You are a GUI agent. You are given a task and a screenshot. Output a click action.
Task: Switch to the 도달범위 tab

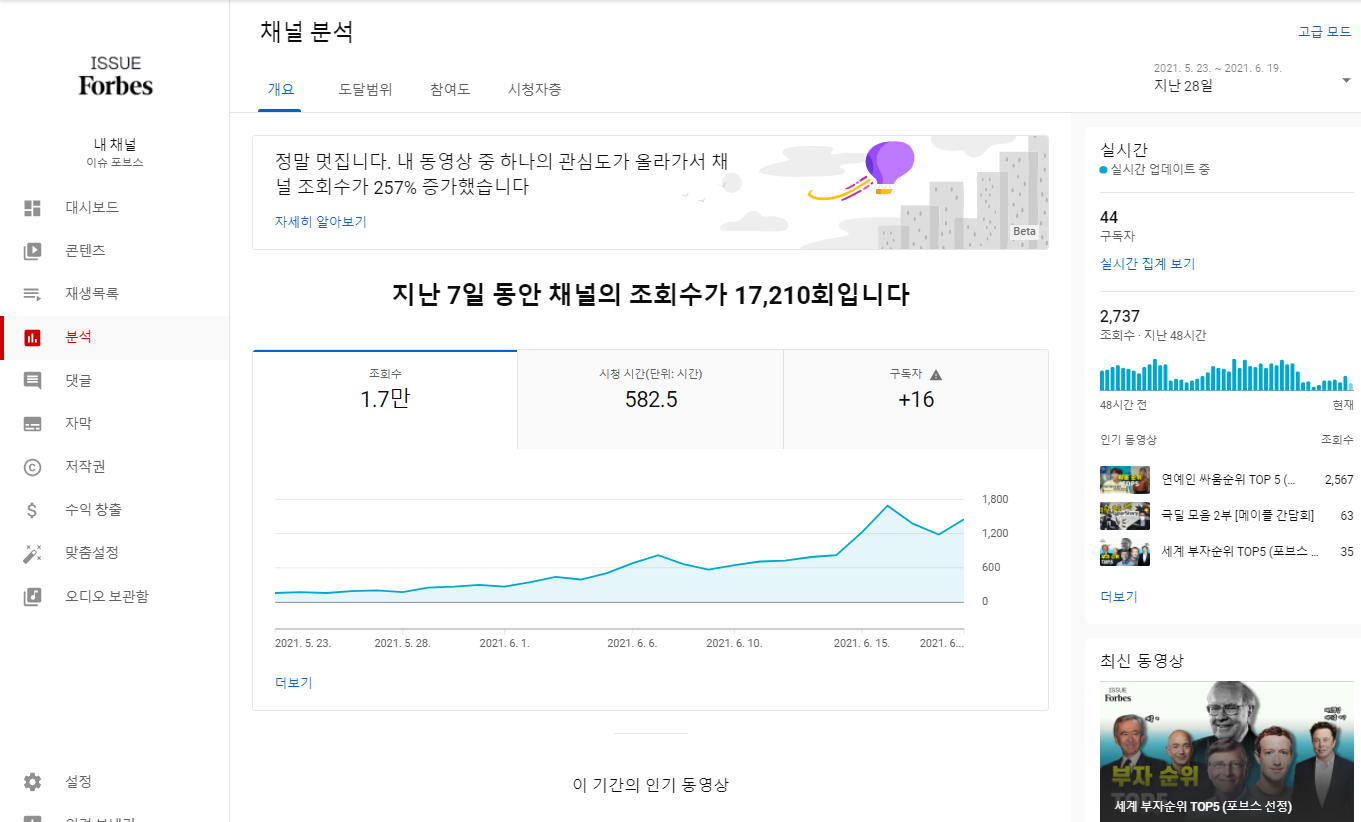[x=364, y=89]
